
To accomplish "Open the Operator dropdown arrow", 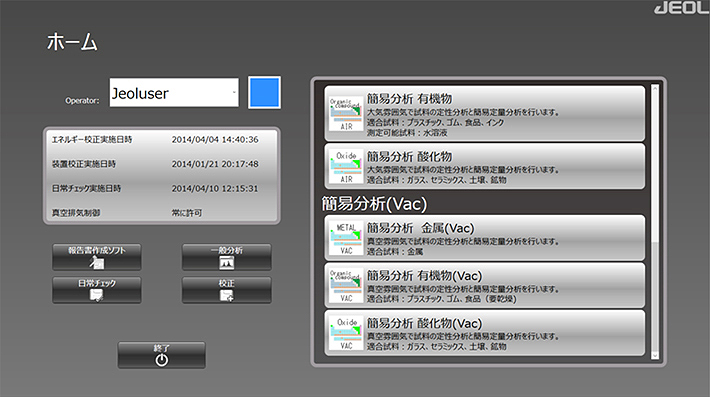I will pos(234,92).
